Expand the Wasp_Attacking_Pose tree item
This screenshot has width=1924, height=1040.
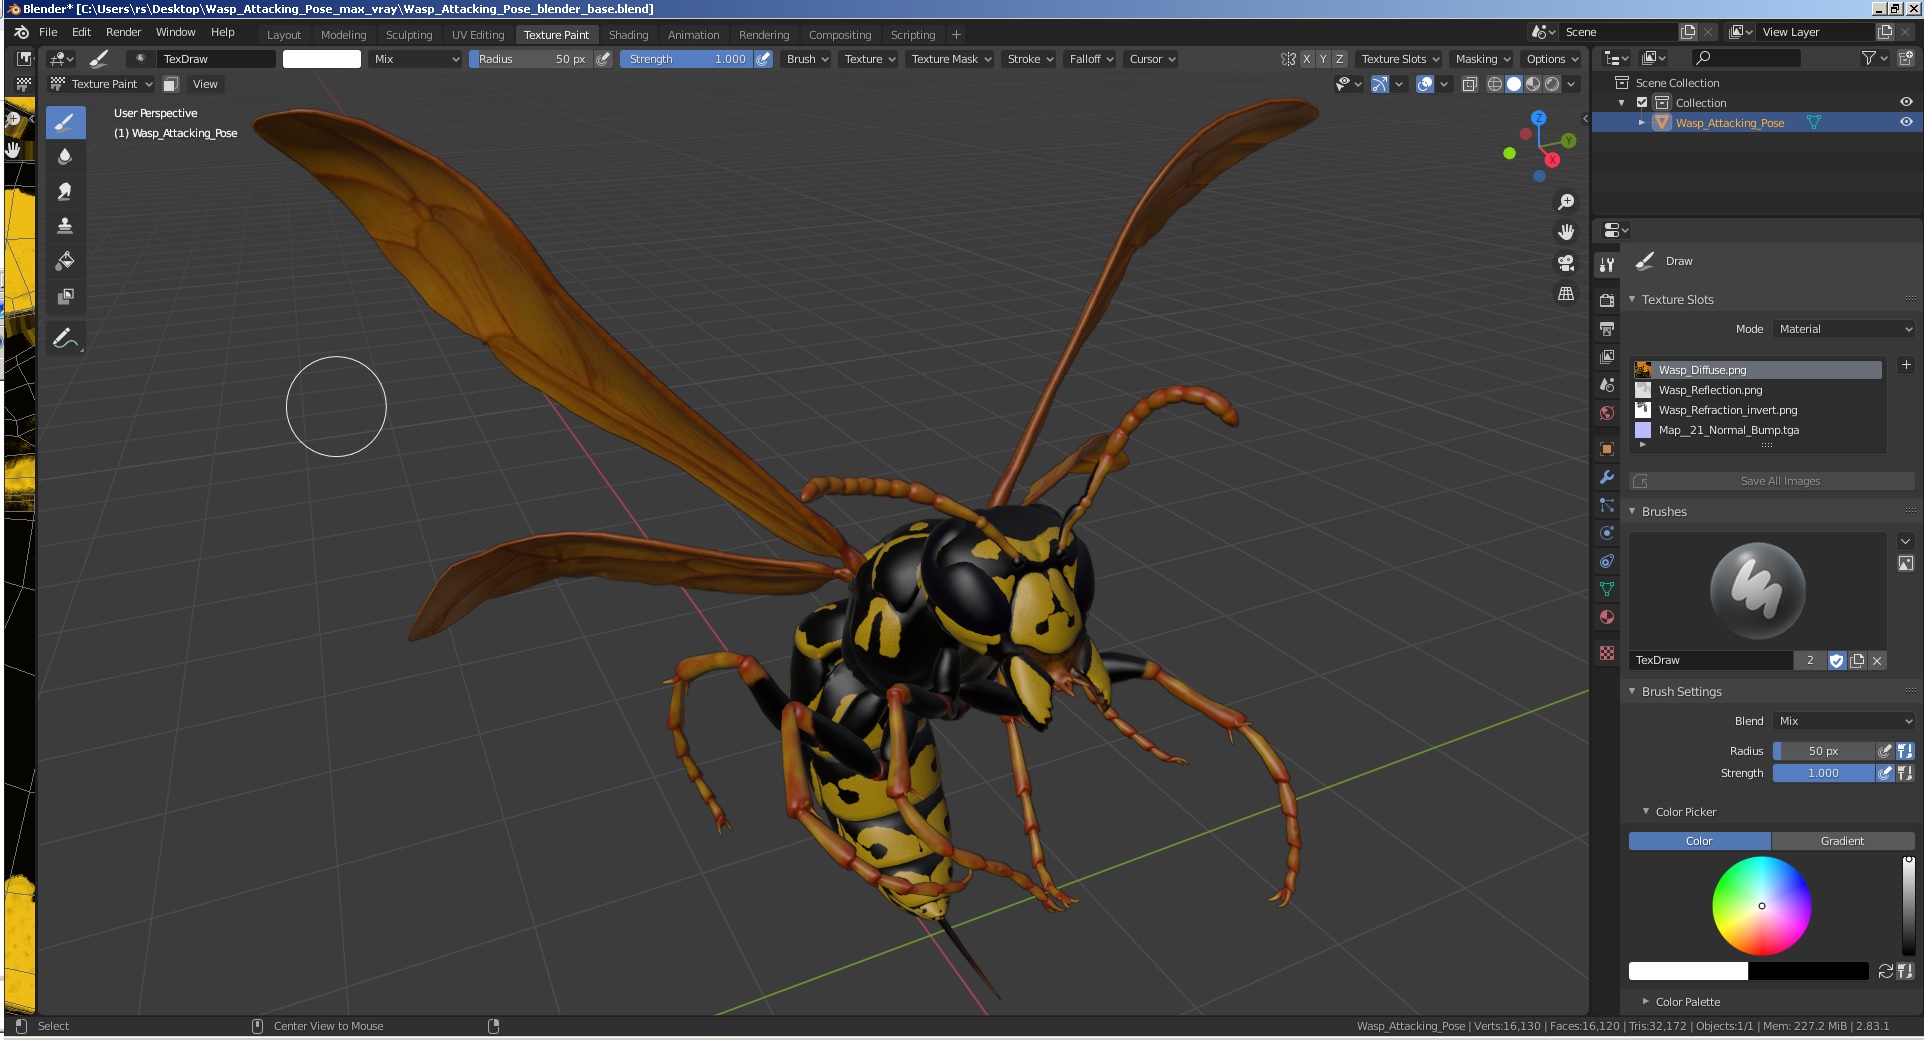click(1642, 123)
